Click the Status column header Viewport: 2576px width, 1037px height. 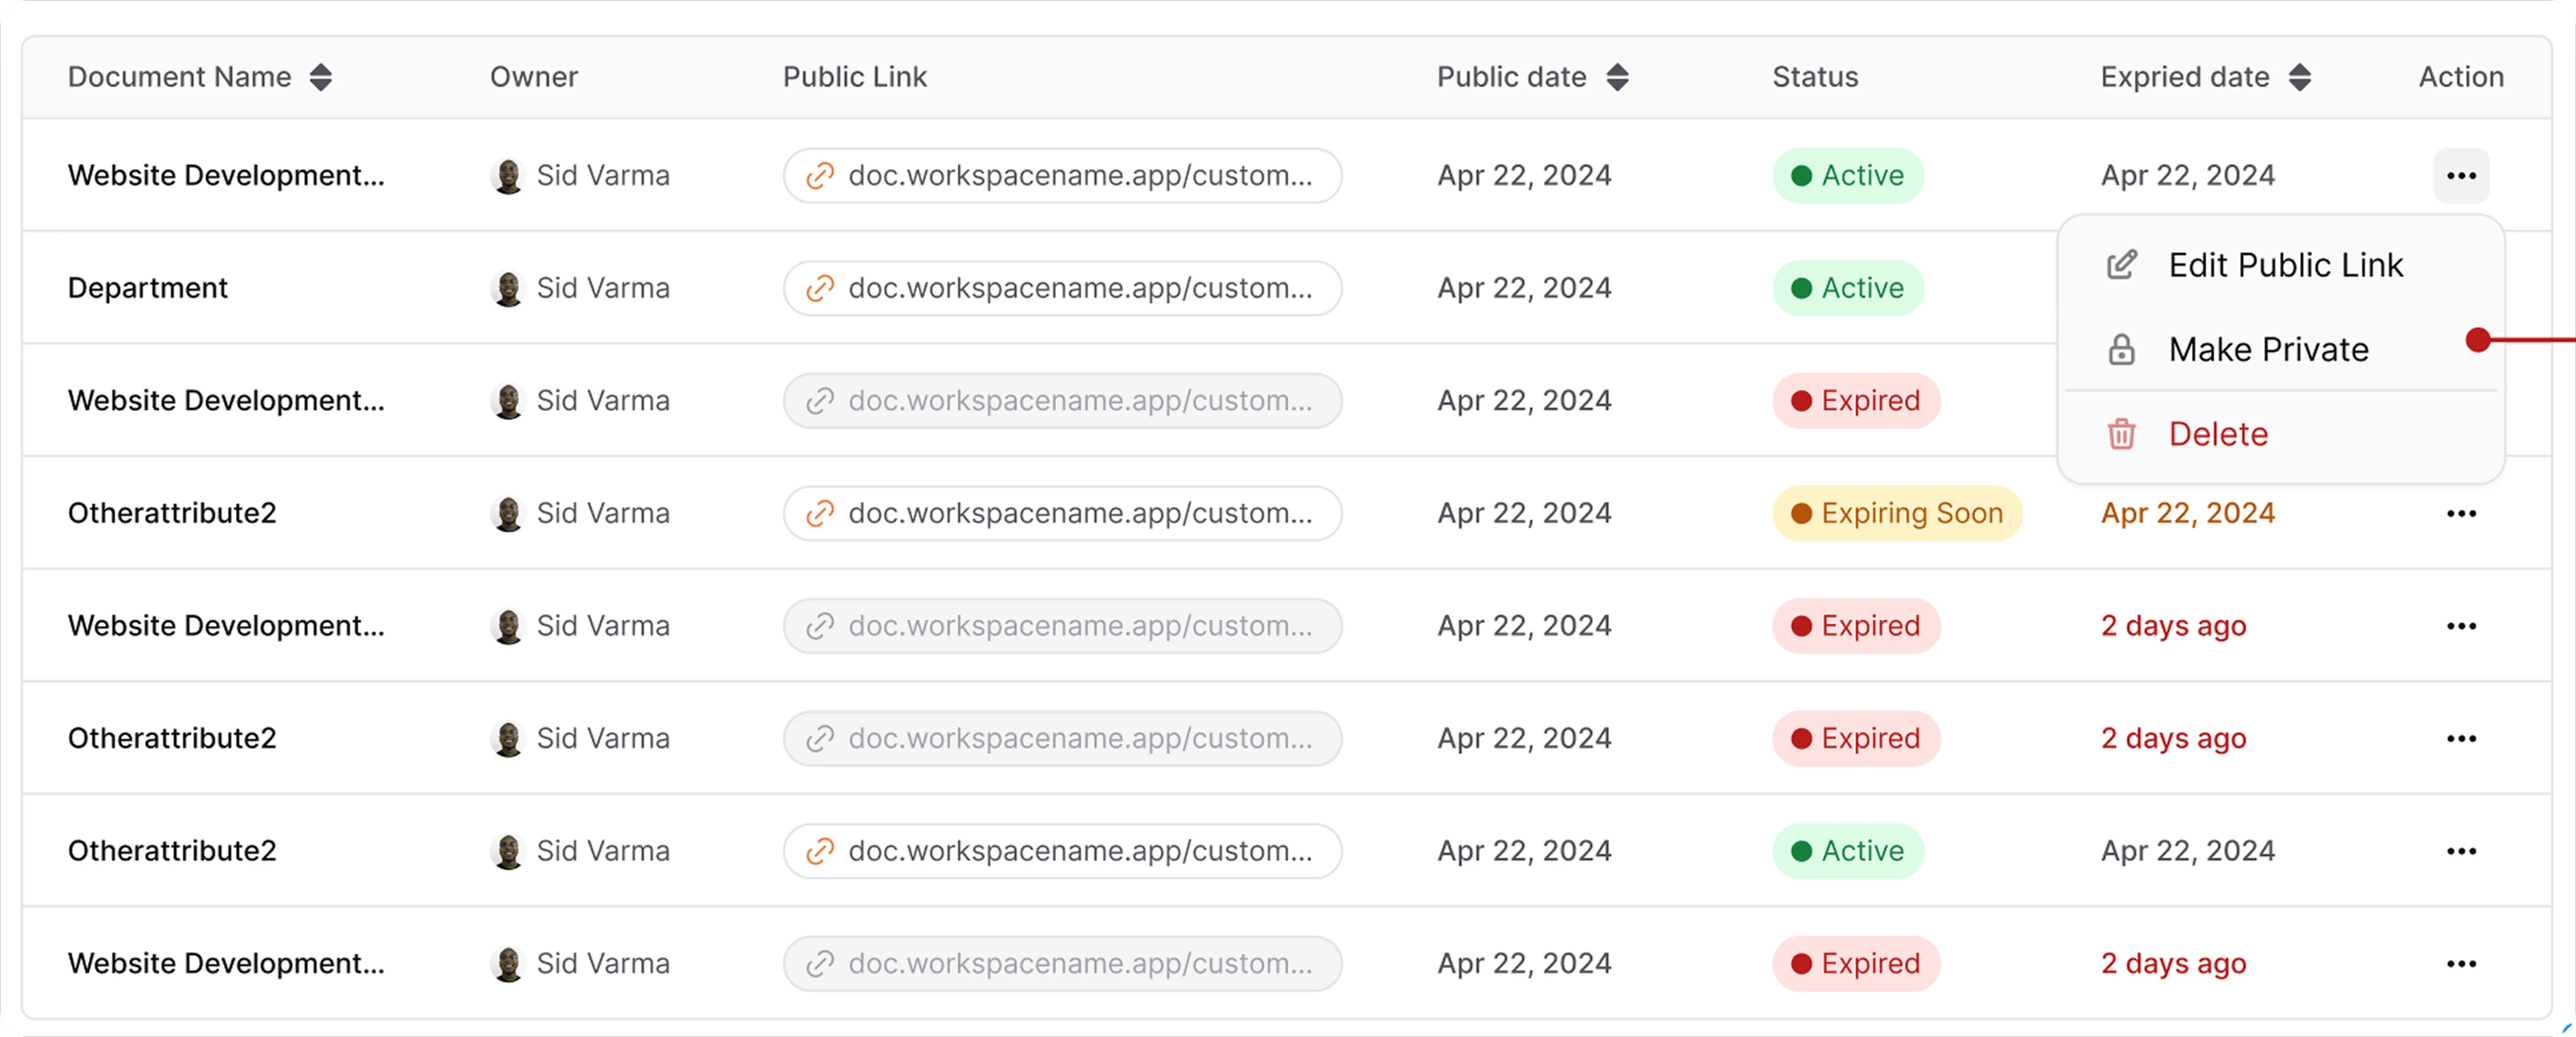coord(1815,77)
